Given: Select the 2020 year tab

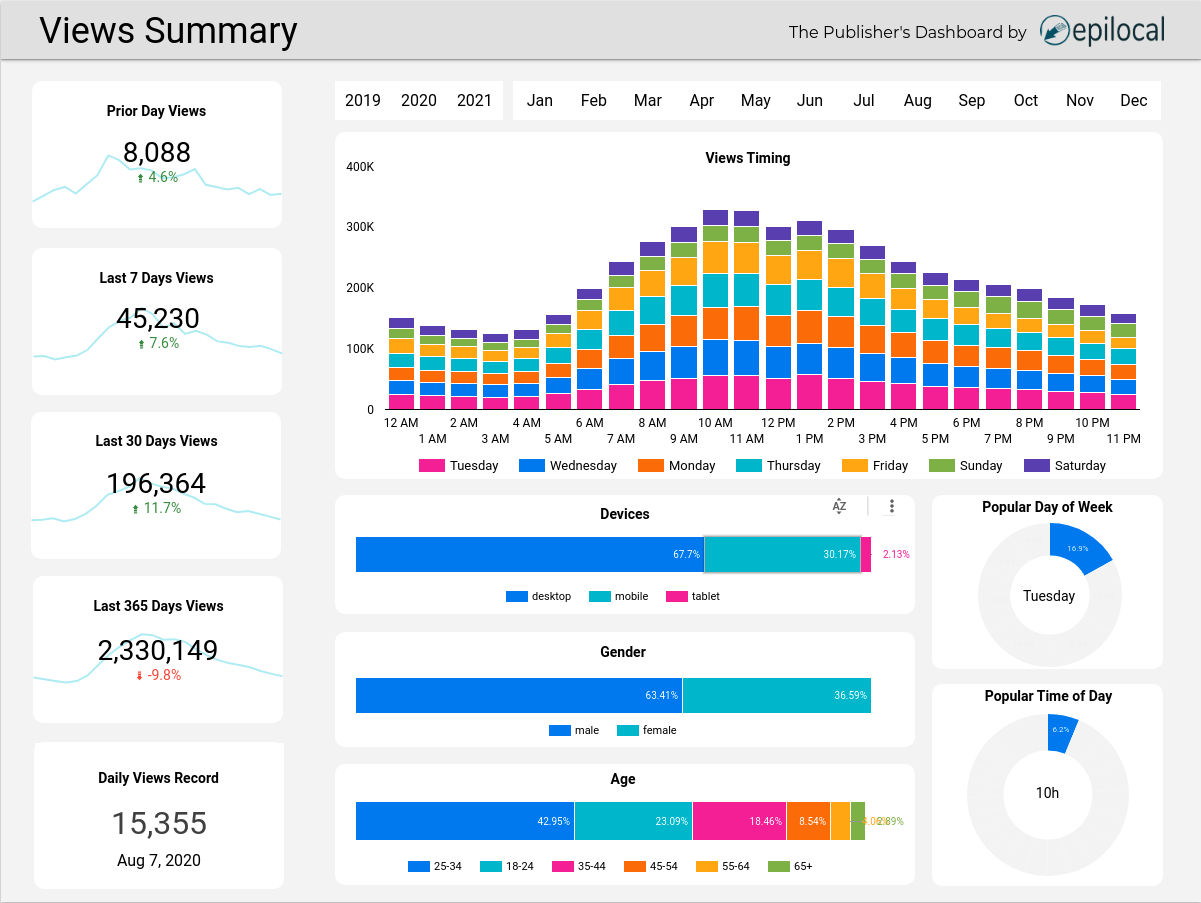Looking at the screenshot, I should pos(419,100).
